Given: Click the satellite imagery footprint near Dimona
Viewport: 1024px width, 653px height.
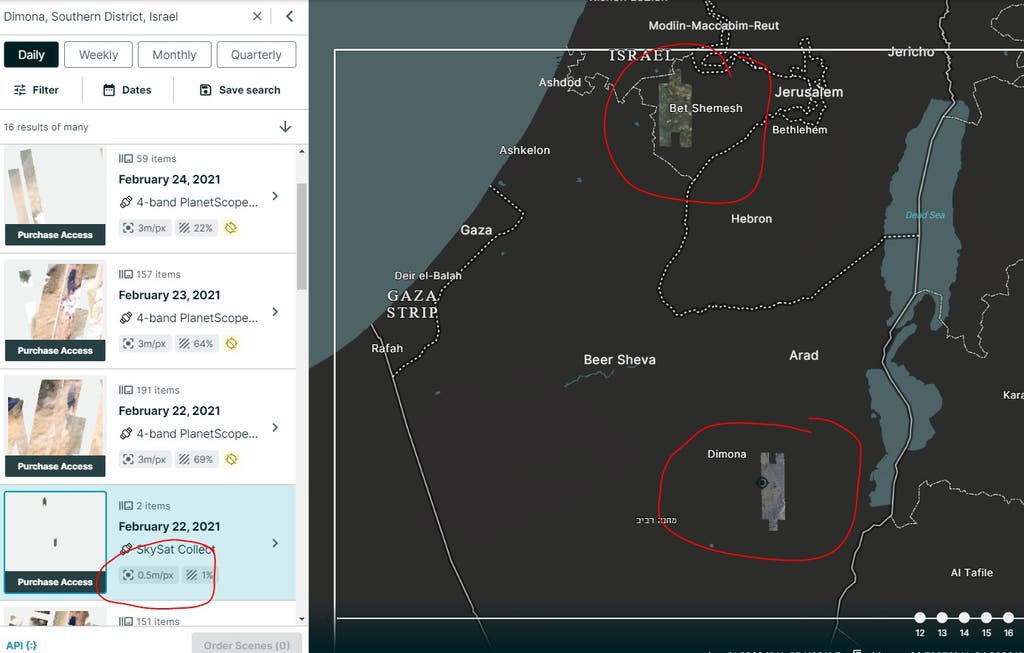Looking at the screenshot, I should 773,491.
